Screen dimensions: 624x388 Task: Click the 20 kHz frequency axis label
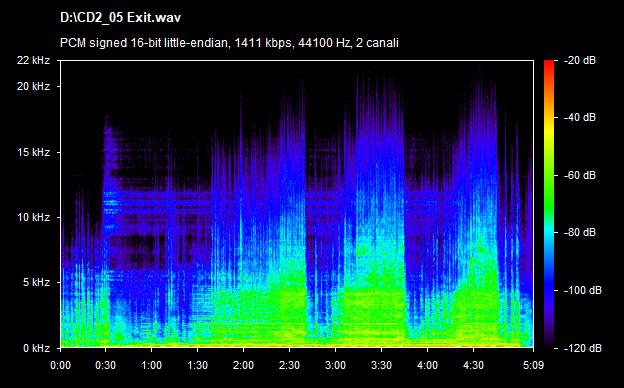33,86
